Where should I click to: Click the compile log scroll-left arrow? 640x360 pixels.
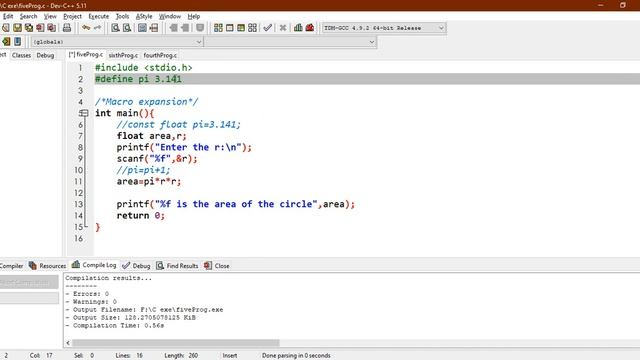click(x=68, y=343)
